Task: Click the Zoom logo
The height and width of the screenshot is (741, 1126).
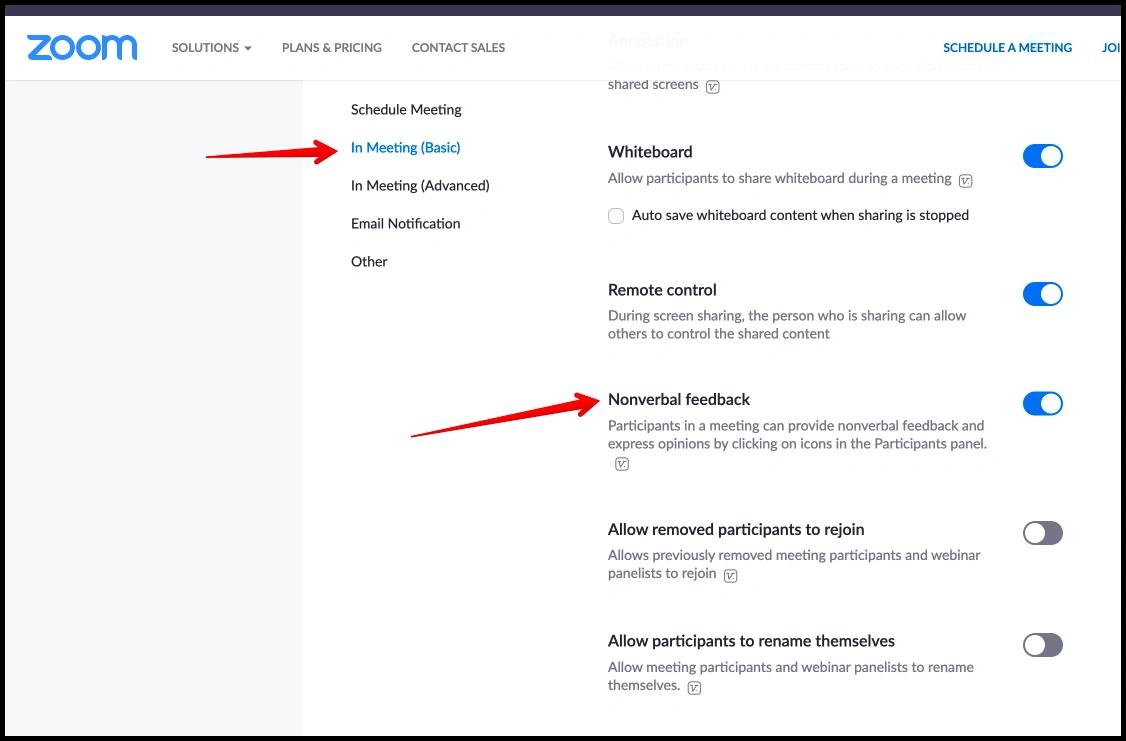Action: (x=82, y=47)
